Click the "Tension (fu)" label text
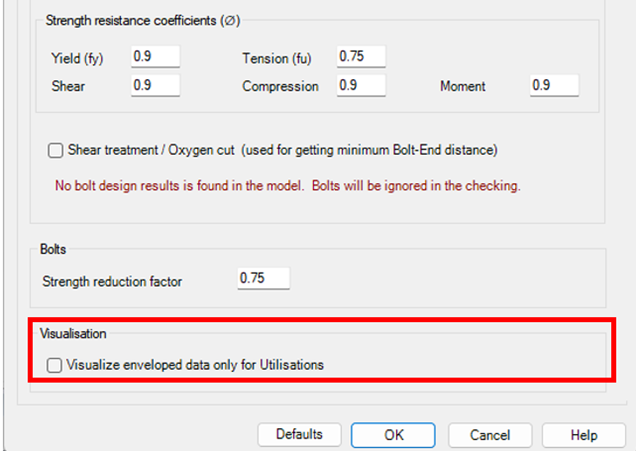Image resolution: width=636 pixels, height=451 pixels. (279, 59)
